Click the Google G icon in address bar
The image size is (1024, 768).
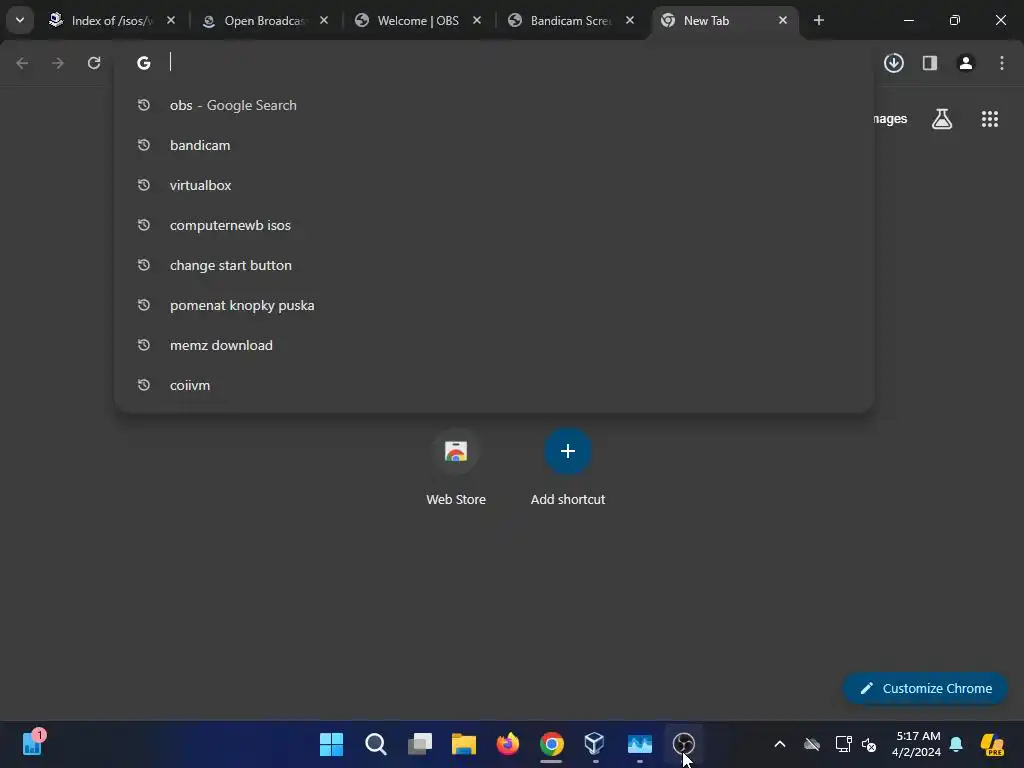coord(144,63)
